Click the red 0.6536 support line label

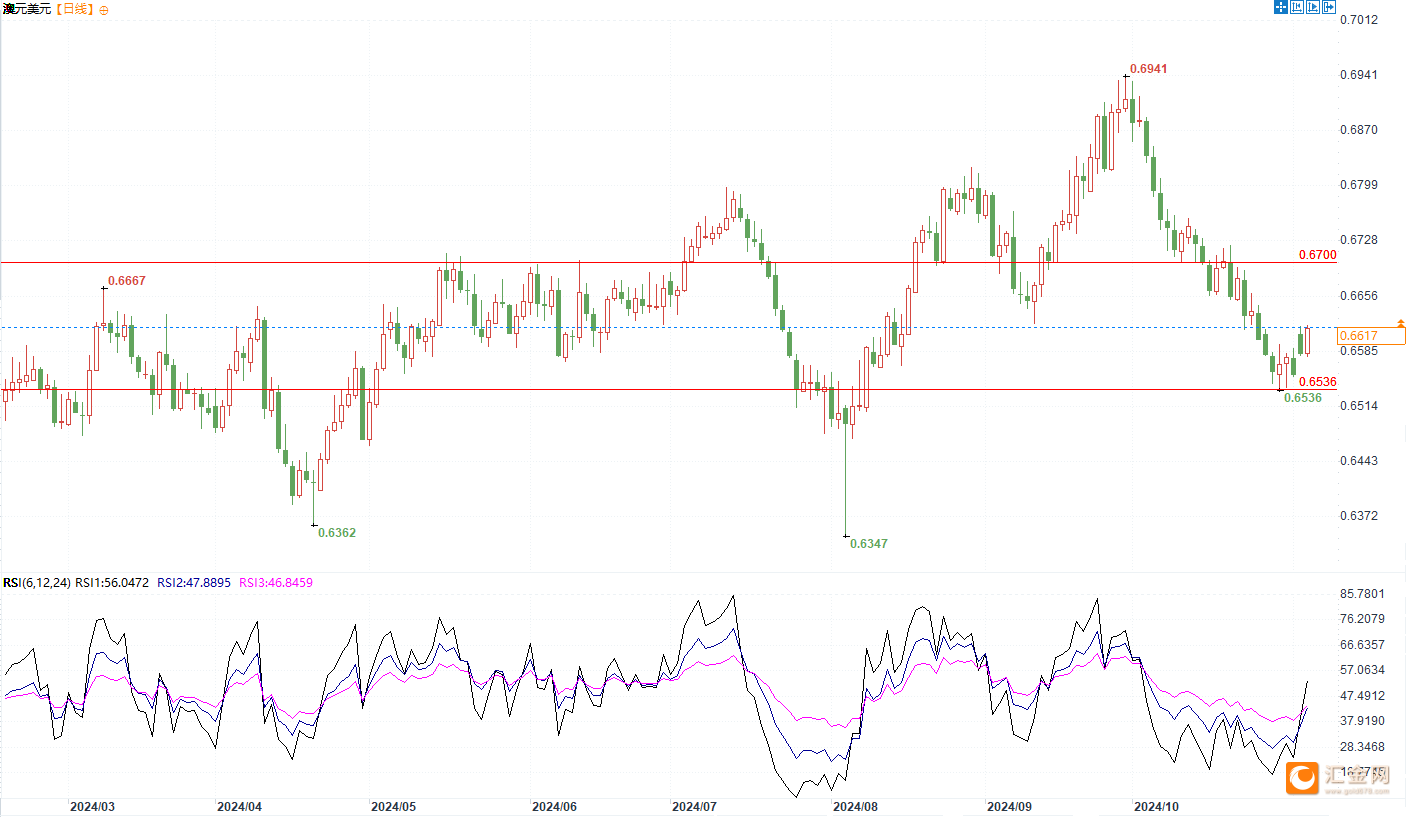click(x=1317, y=382)
